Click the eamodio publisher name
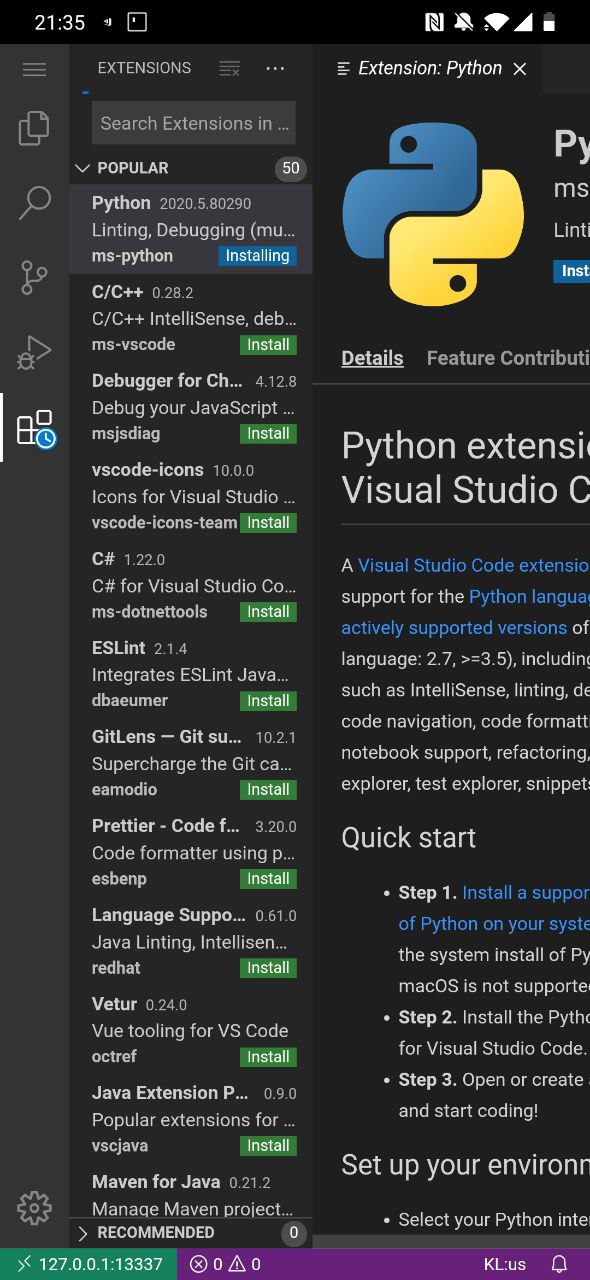This screenshot has width=590, height=1280. coord(124,790)
